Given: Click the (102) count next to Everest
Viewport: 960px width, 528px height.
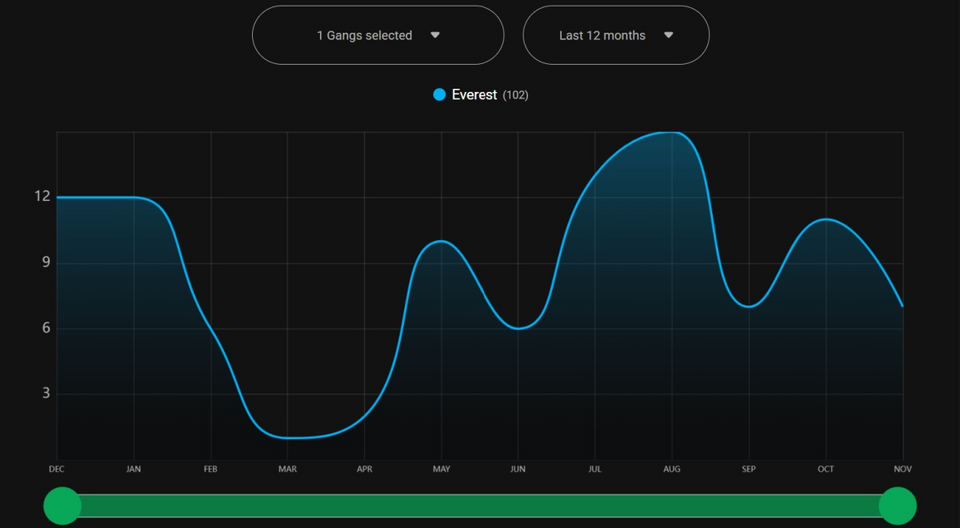Looking at the screenshot, I should pyautogui.click(x=515, y=95).
